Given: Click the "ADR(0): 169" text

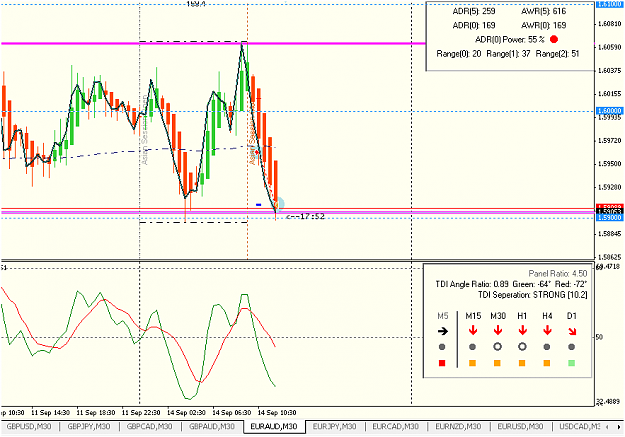Looking at the screenshot, I should click(x=474, y=26).
